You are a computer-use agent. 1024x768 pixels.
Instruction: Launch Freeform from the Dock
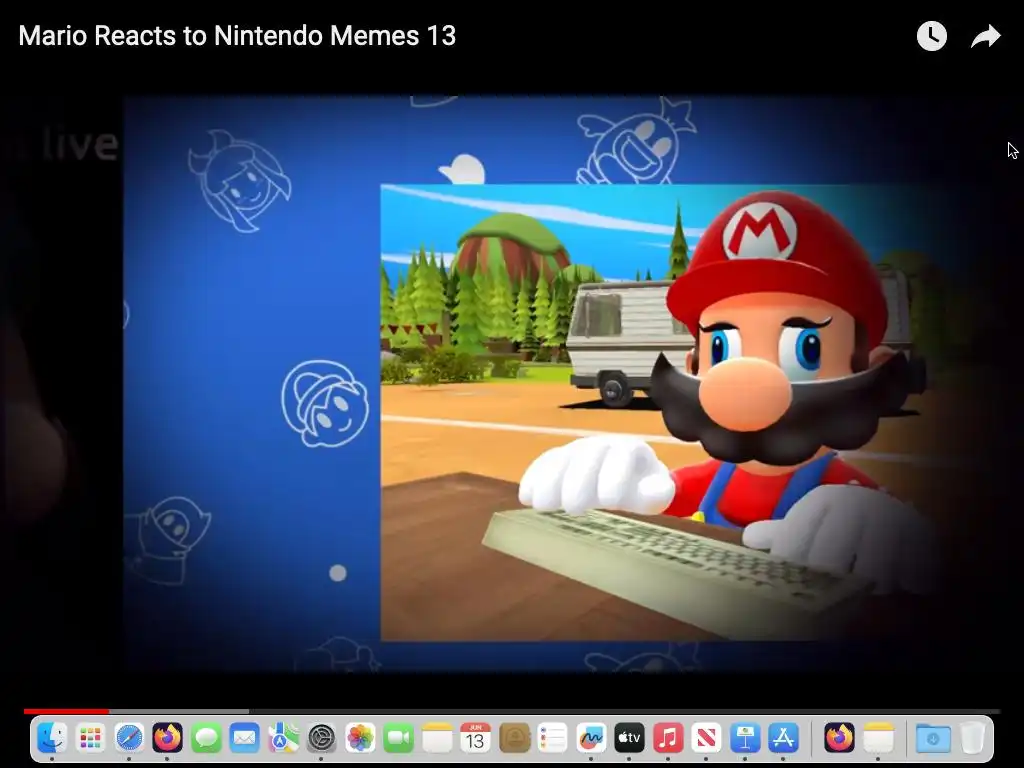pyautogui.click(x=591, y=738)
